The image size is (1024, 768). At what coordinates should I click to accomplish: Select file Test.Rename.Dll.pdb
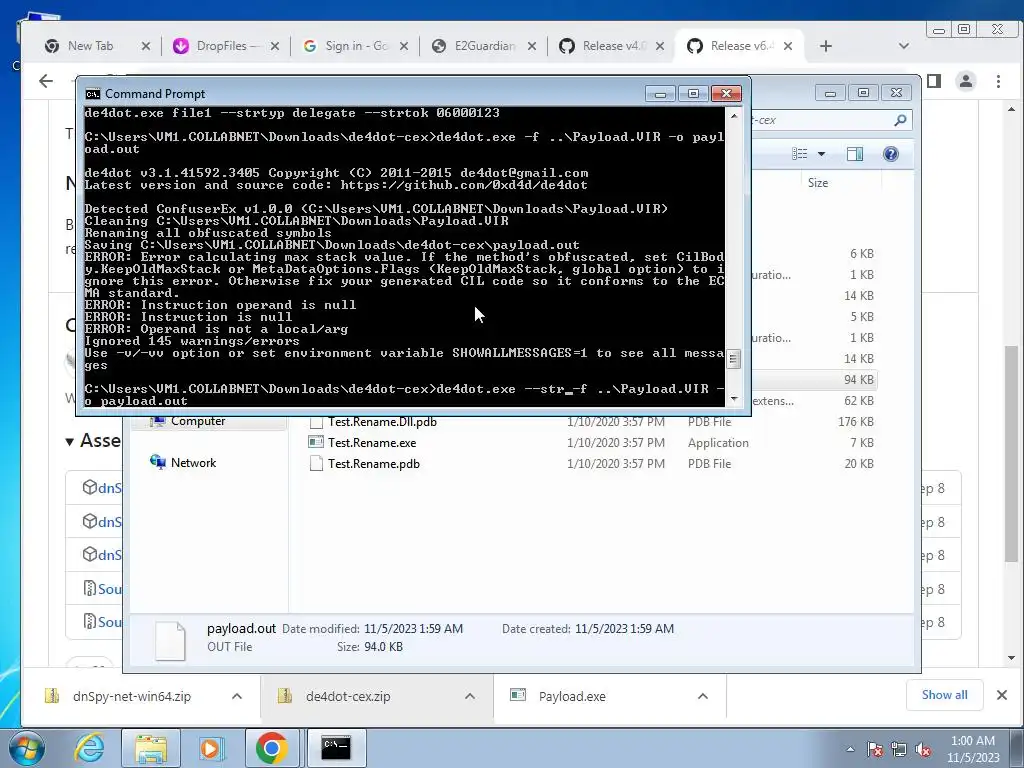click(382, 422)
